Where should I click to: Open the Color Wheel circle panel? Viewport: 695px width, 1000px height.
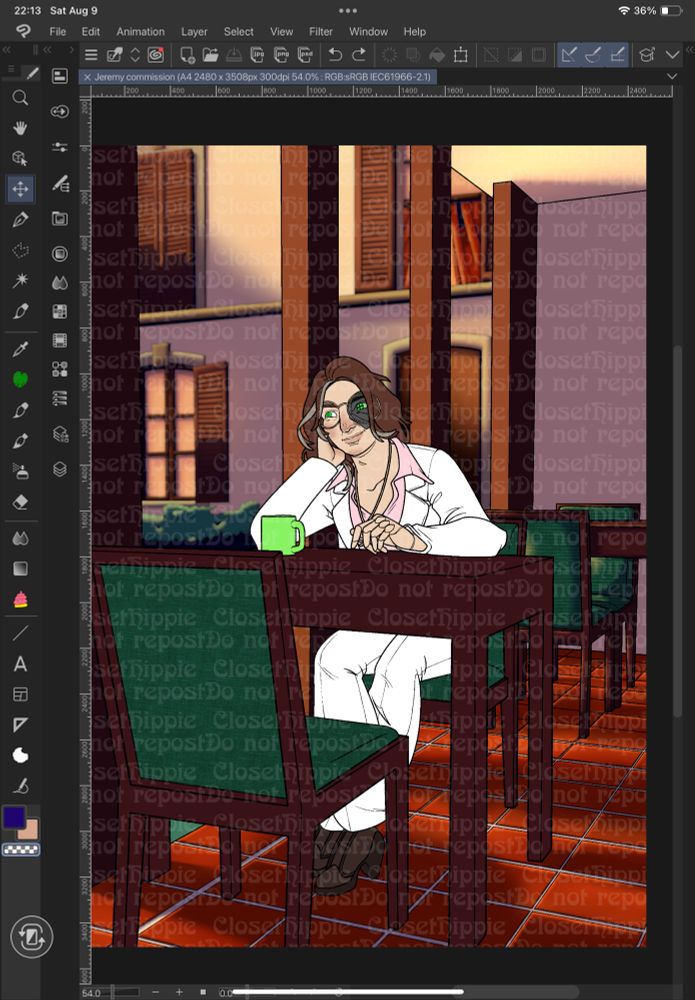click(60, 254)
